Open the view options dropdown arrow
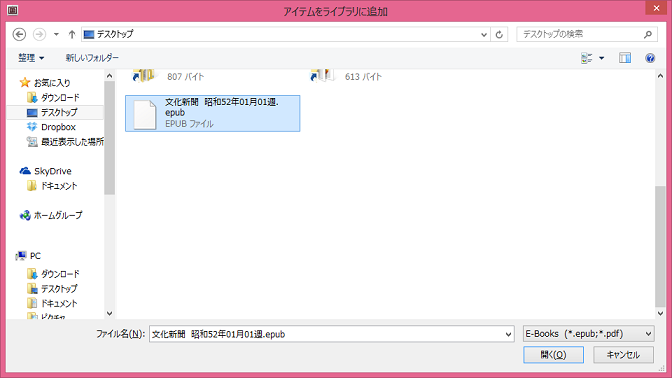This screenshot has width=672, height=378. 601,58
